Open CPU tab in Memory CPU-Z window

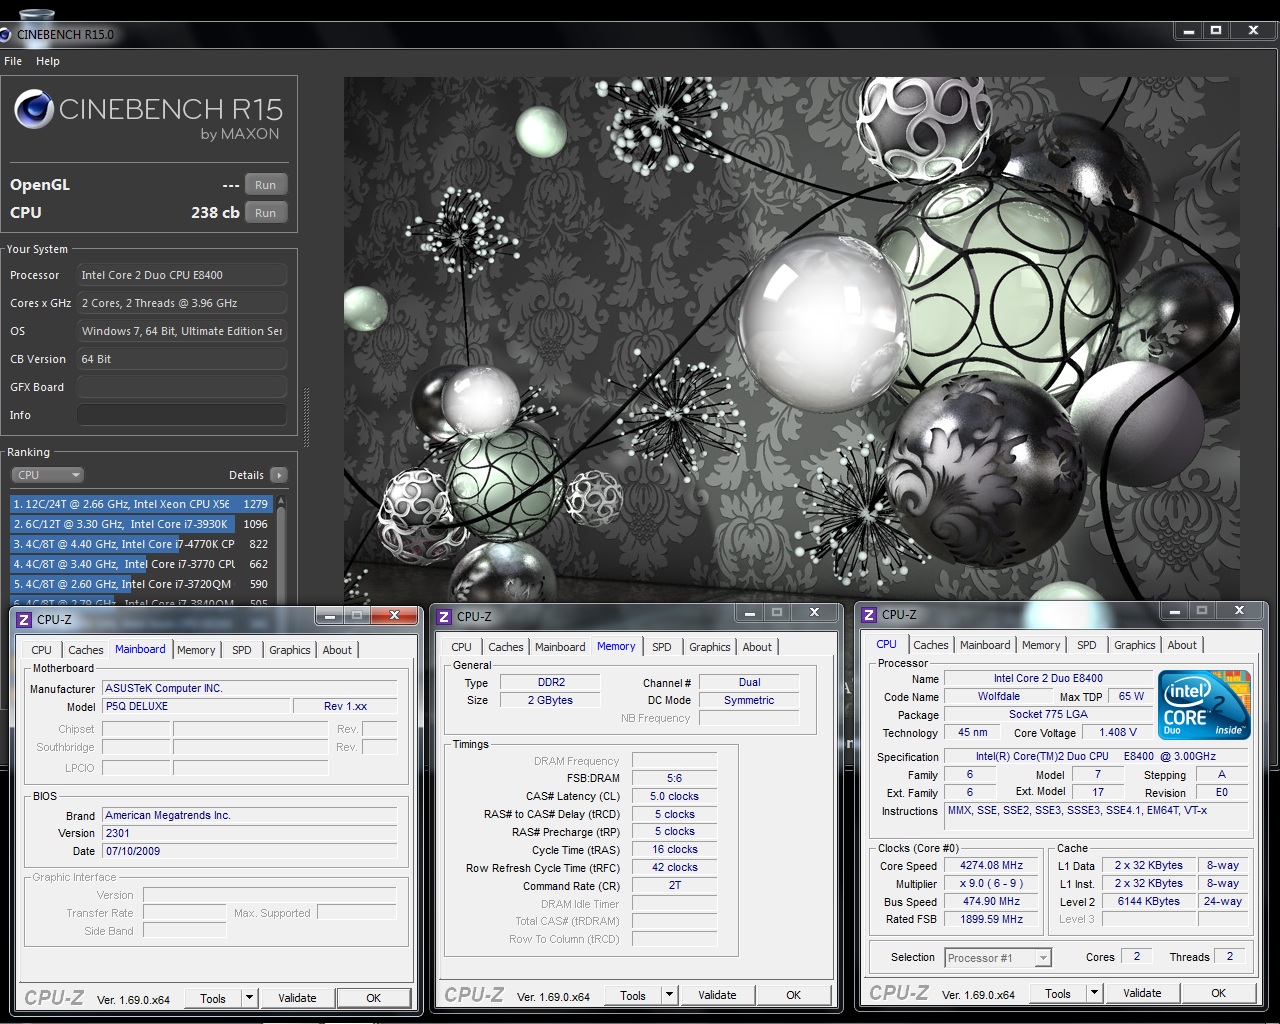tap(461, 647)
